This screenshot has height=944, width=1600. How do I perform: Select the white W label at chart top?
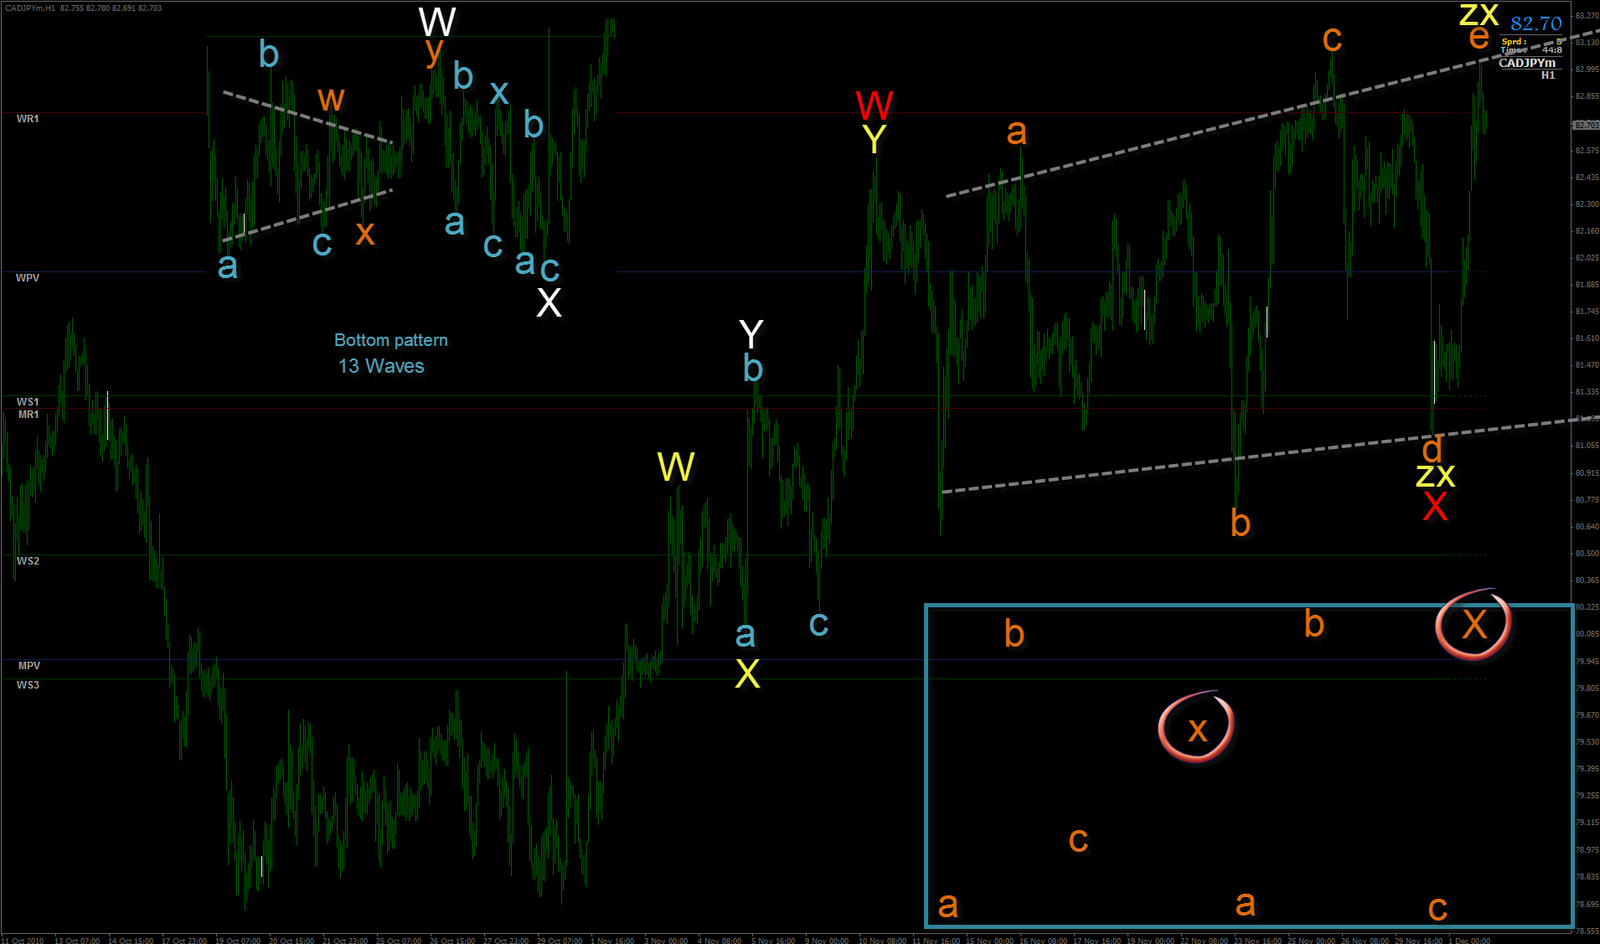tap(437, 21)
